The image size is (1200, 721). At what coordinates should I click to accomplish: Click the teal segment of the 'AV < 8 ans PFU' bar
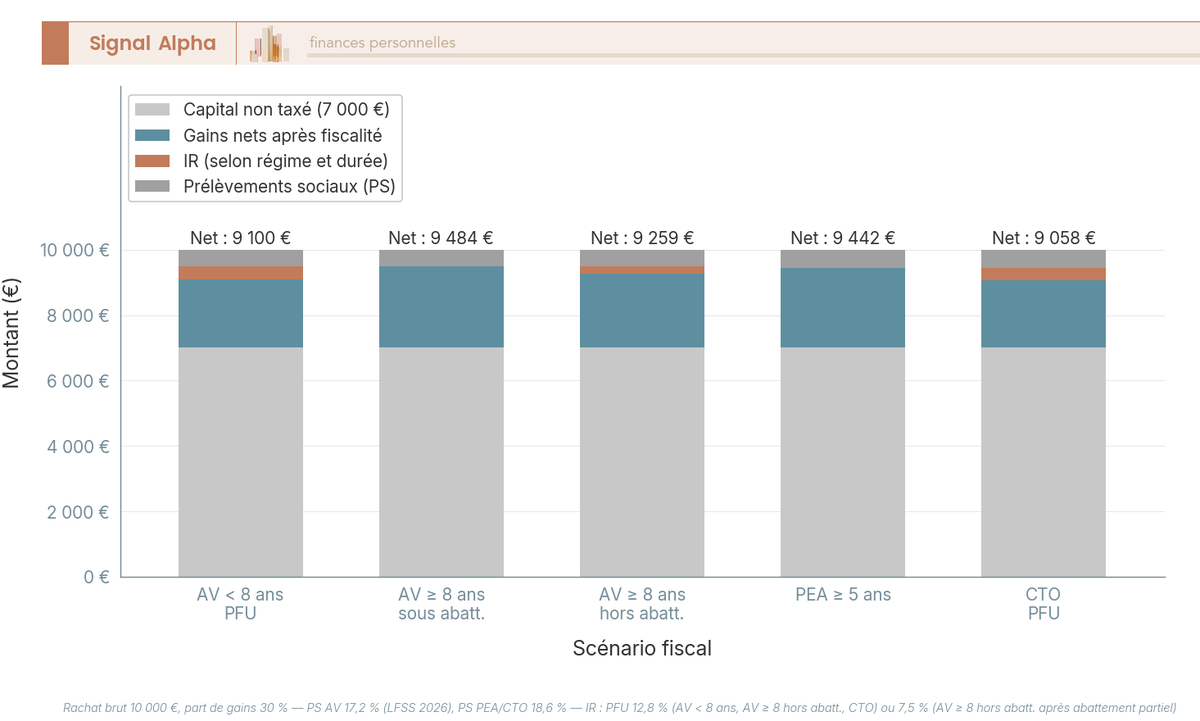[x=241, y=311]
